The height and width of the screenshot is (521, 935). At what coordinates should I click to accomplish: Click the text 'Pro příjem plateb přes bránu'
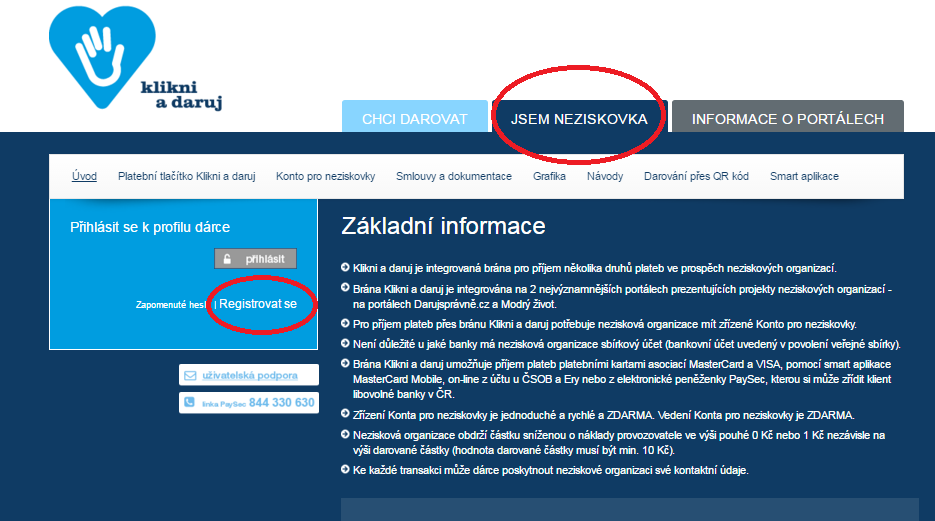420,324
